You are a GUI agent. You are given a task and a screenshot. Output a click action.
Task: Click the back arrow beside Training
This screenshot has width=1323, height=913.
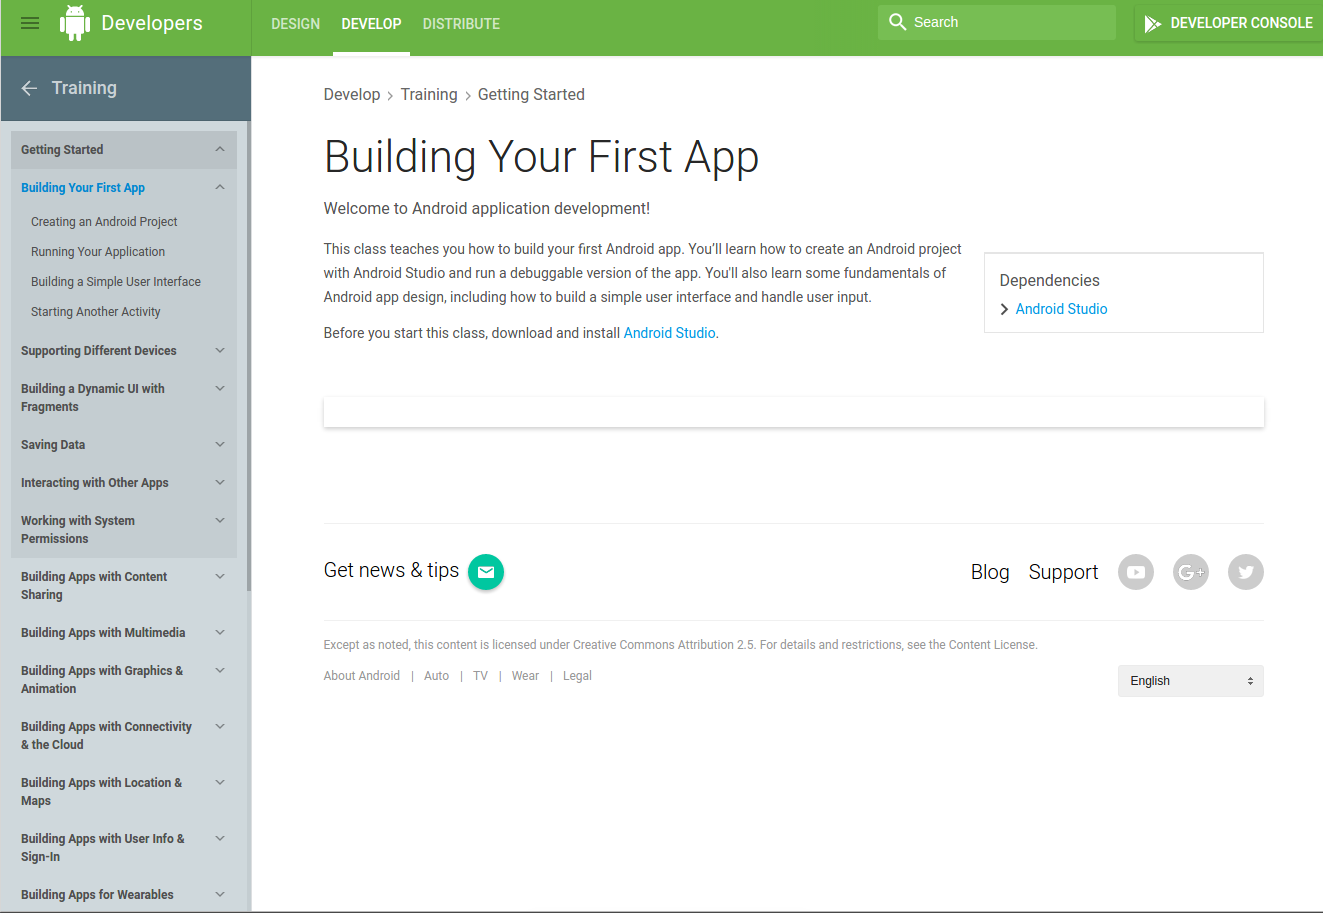click(x=29, y=88)
